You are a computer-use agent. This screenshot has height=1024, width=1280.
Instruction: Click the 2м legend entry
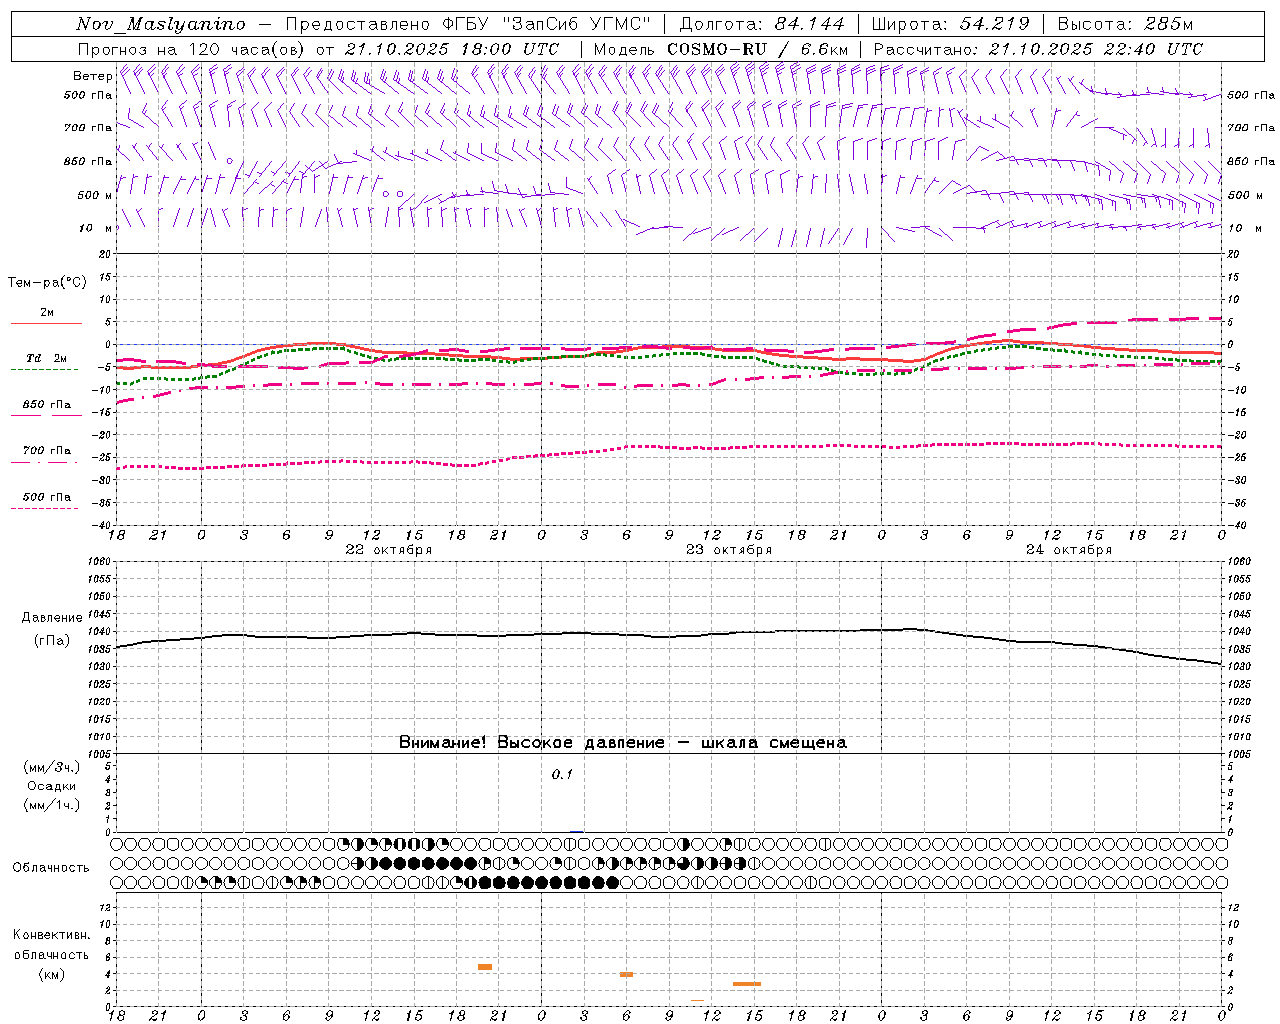click(47, 313)
